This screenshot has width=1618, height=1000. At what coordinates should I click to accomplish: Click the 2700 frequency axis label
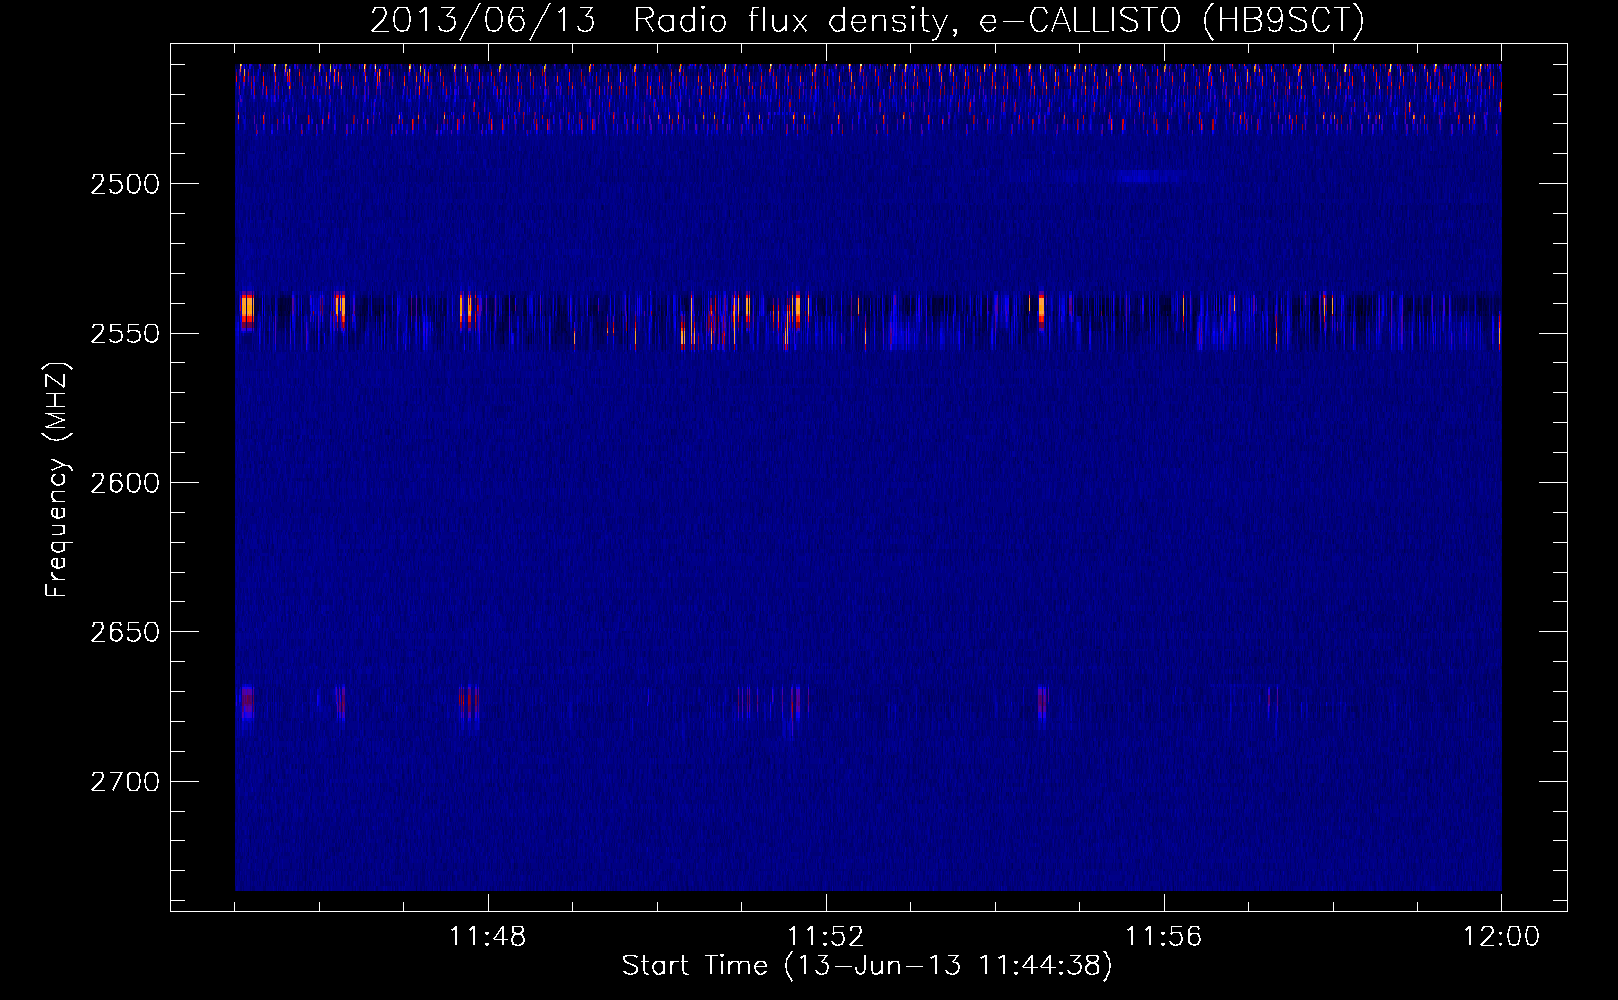coord(125,781)
